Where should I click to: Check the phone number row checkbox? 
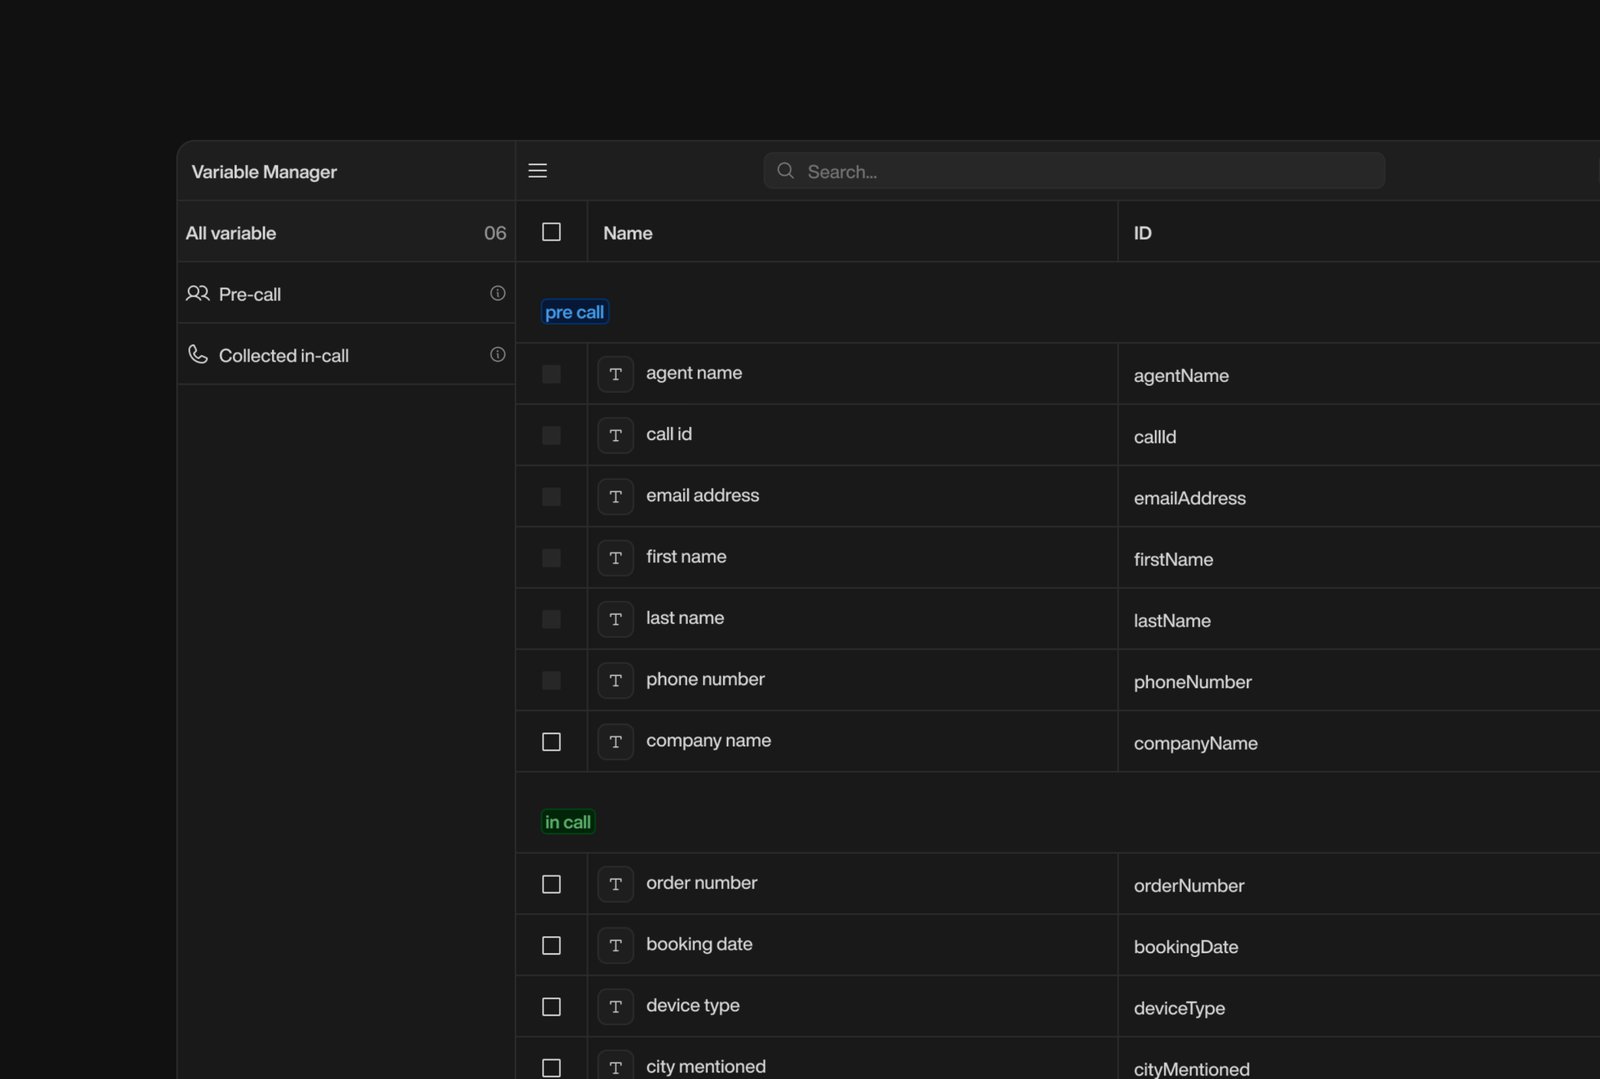tap(551, 680)
